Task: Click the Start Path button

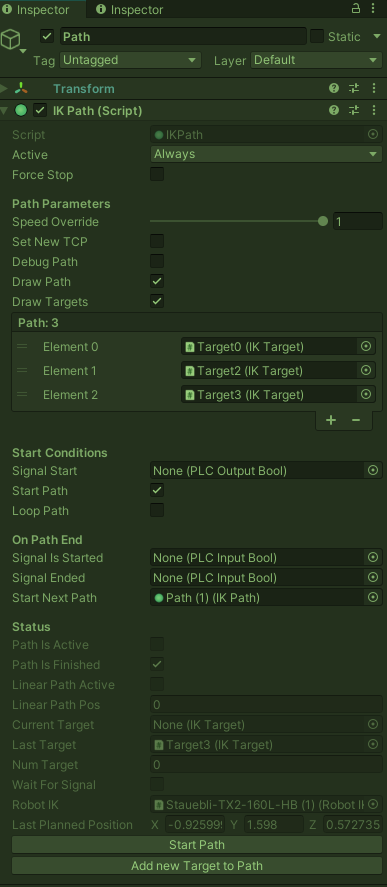Action: click(x=197, y=845)
